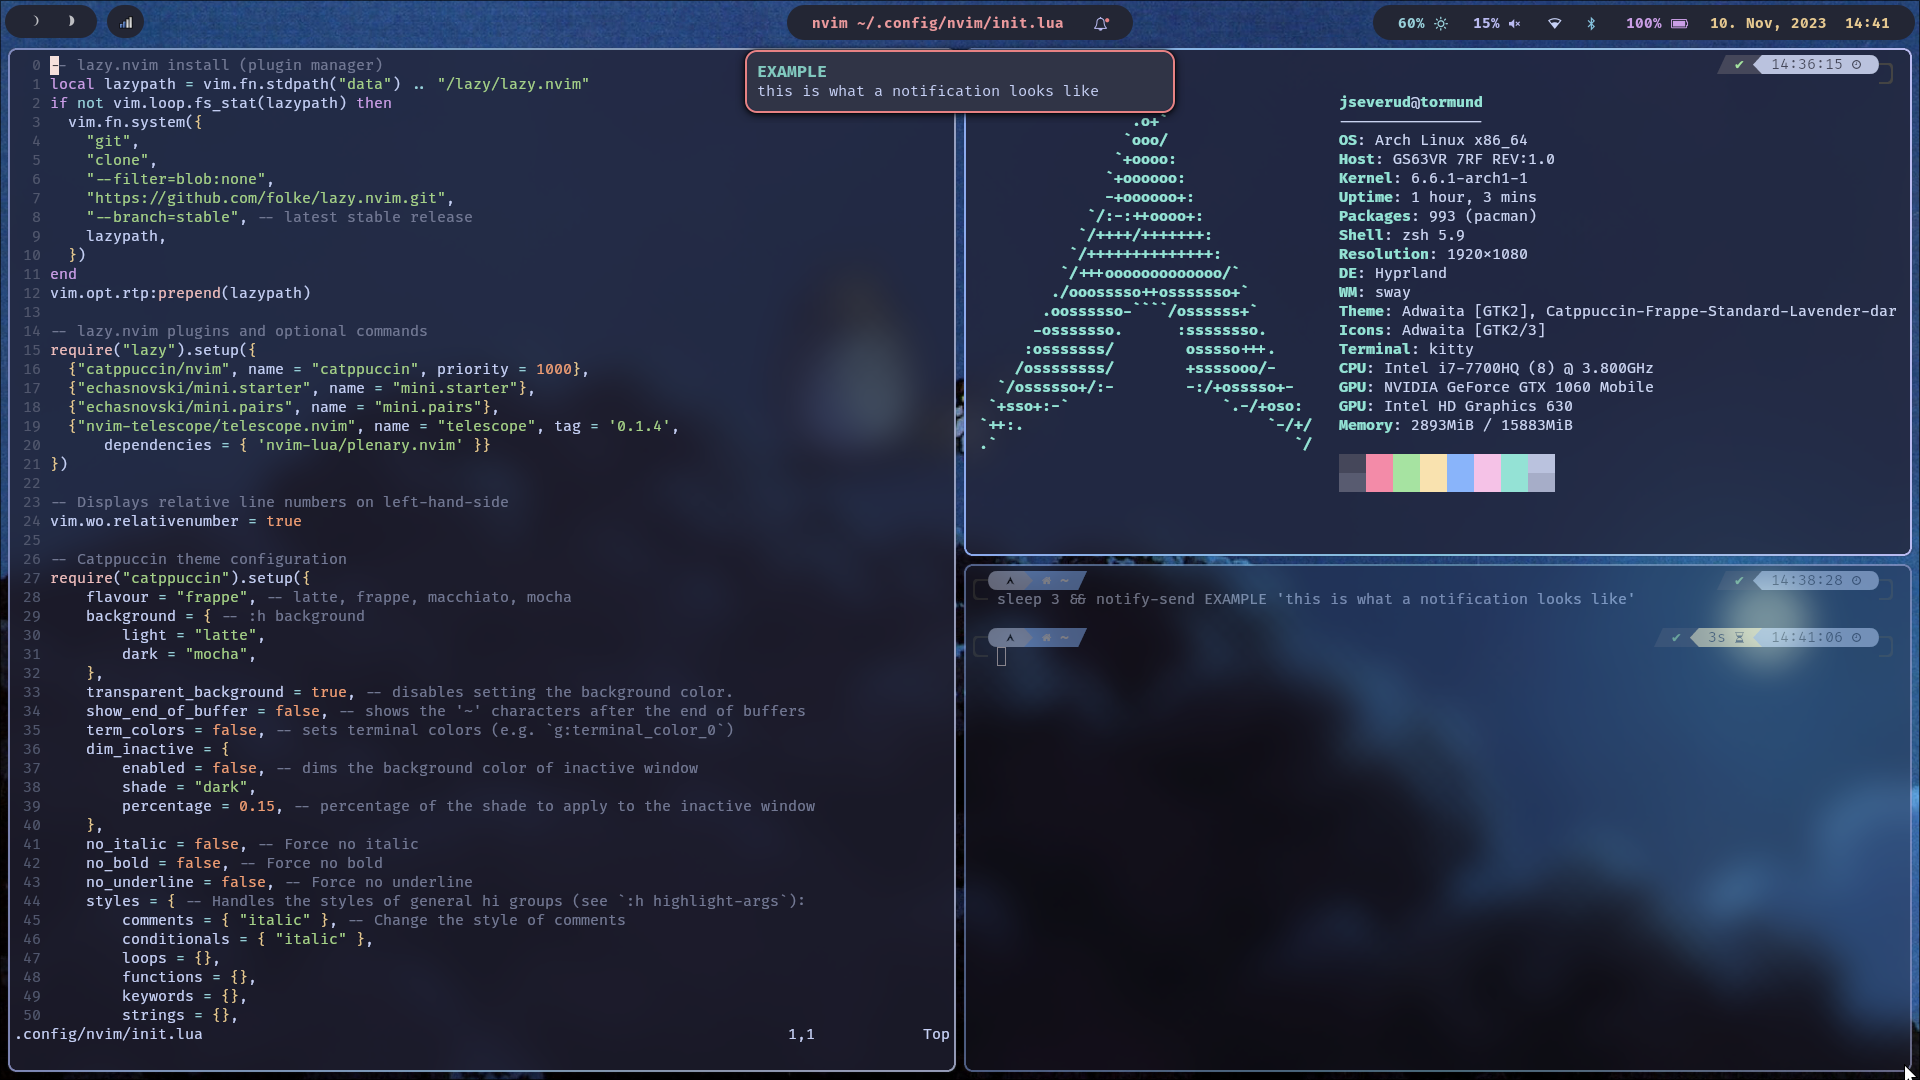Click the date 10. Nov, 2023

[1768, 23]
